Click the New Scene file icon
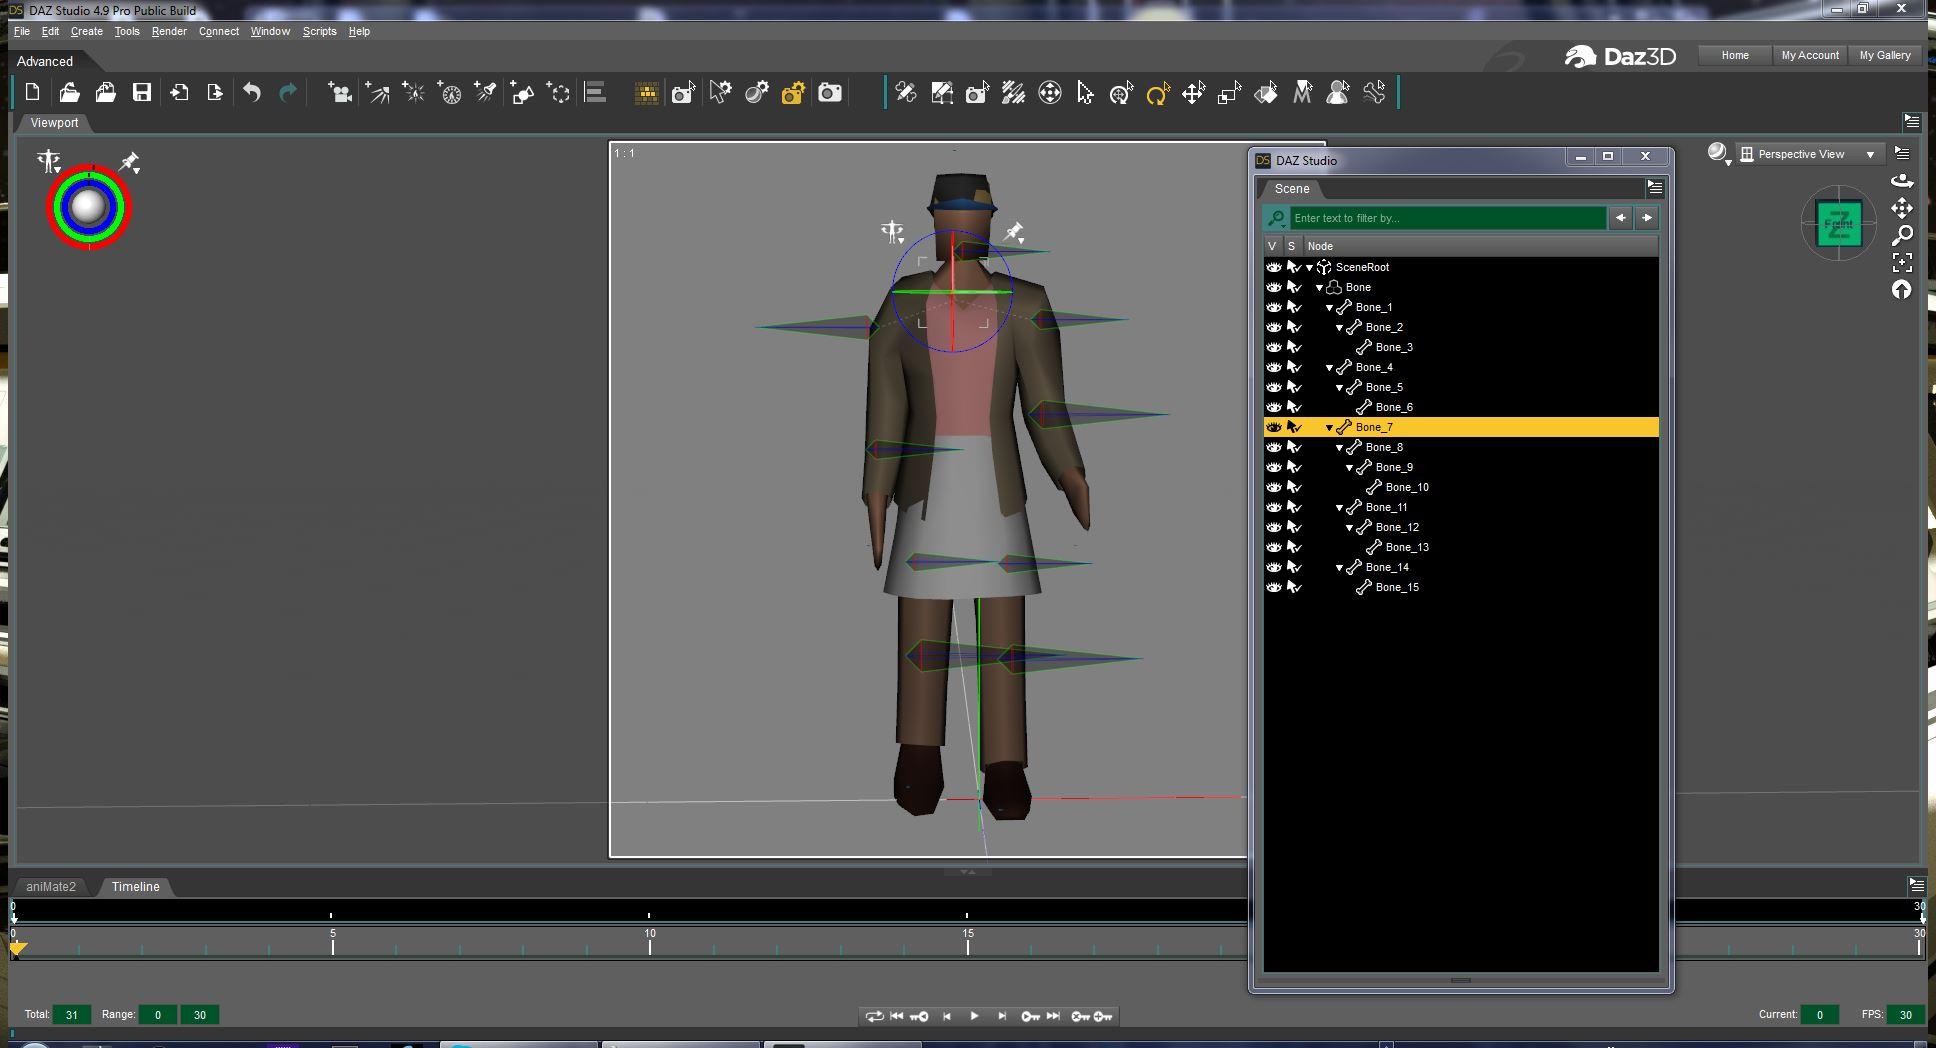This screenshot has width=1936, height=1048. coord(32,93)
